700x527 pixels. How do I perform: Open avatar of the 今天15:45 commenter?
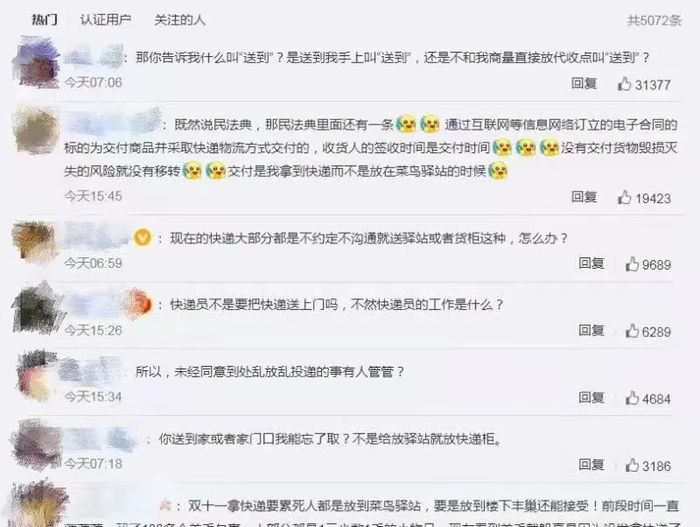pyautogui.click(x=37, y=130)
